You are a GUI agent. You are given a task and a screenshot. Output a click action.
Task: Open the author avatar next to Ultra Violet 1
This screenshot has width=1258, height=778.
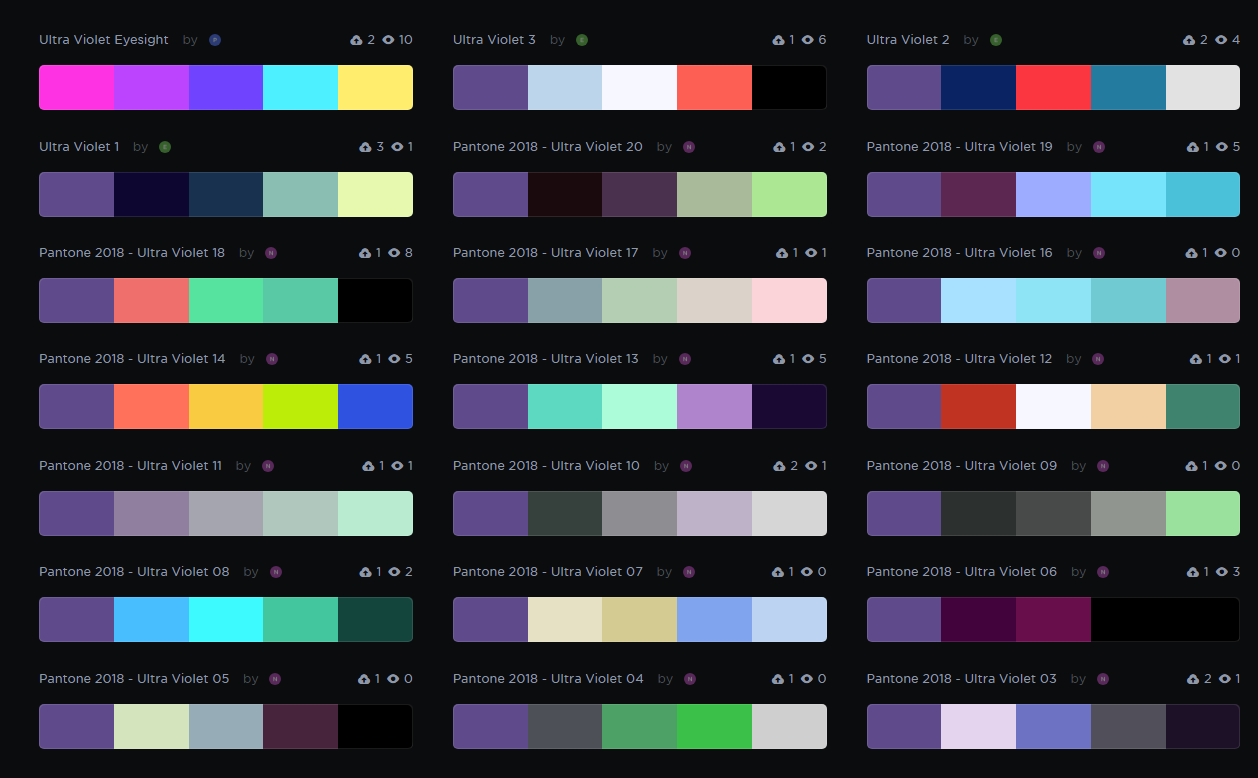click(165, 147)
